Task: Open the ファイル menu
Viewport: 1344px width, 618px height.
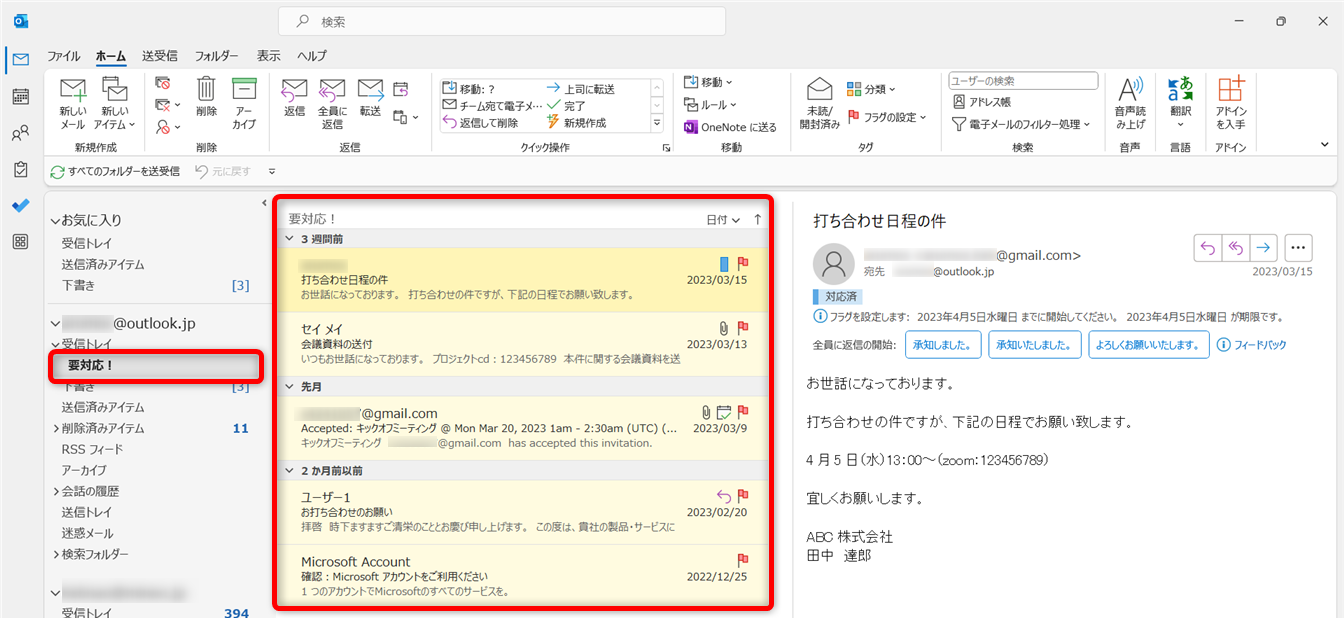Action: [x=64, y=56]
